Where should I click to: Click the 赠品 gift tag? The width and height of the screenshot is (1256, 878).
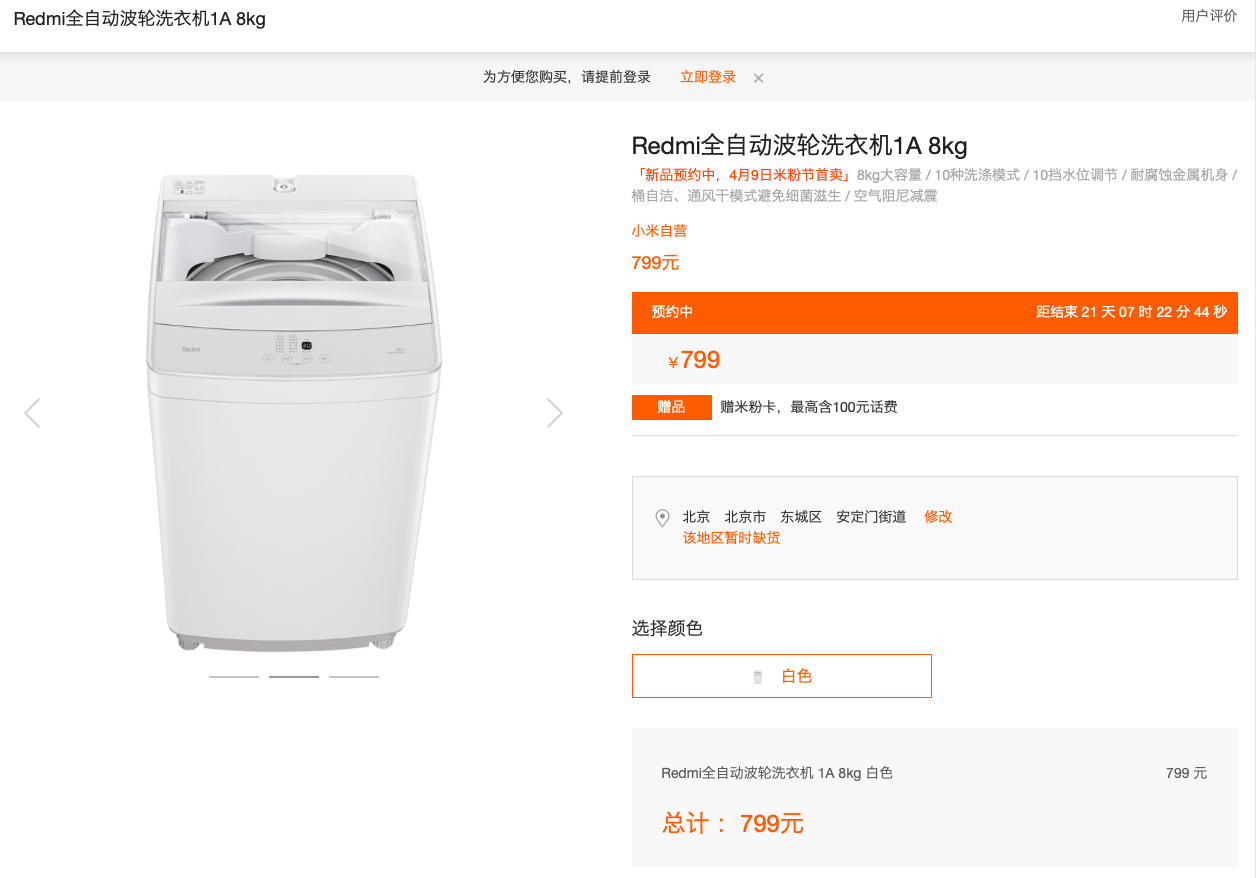pos(672,407)
